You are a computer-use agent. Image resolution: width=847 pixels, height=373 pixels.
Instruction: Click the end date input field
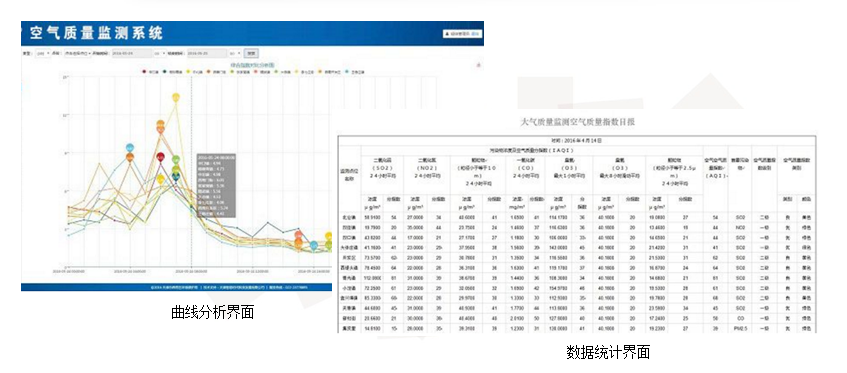click(x=206, y=53)
